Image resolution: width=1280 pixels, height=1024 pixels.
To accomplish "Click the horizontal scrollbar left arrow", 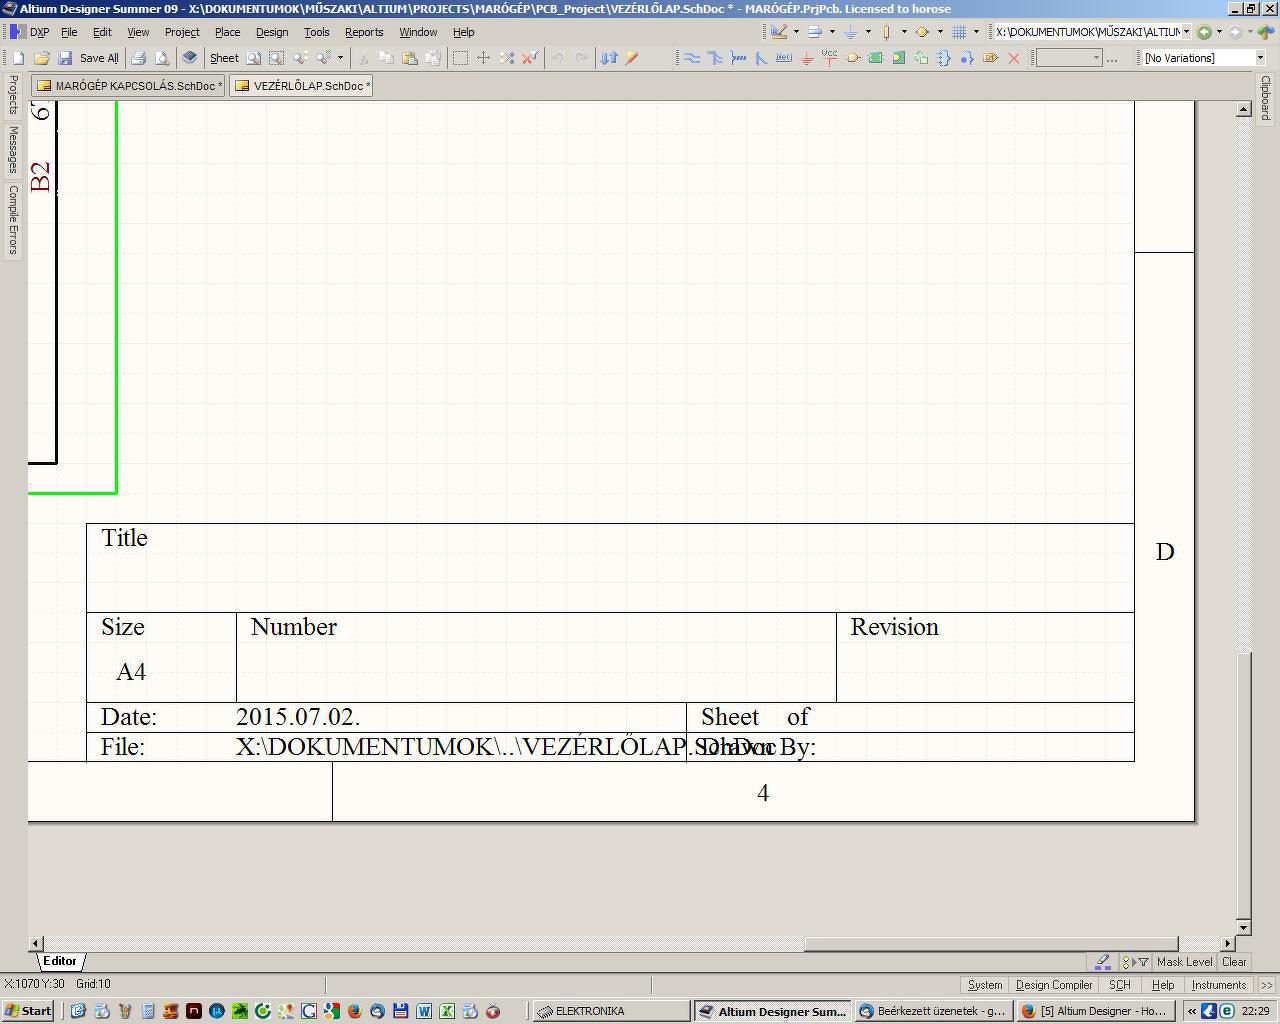I will click(x=36, y=943).
